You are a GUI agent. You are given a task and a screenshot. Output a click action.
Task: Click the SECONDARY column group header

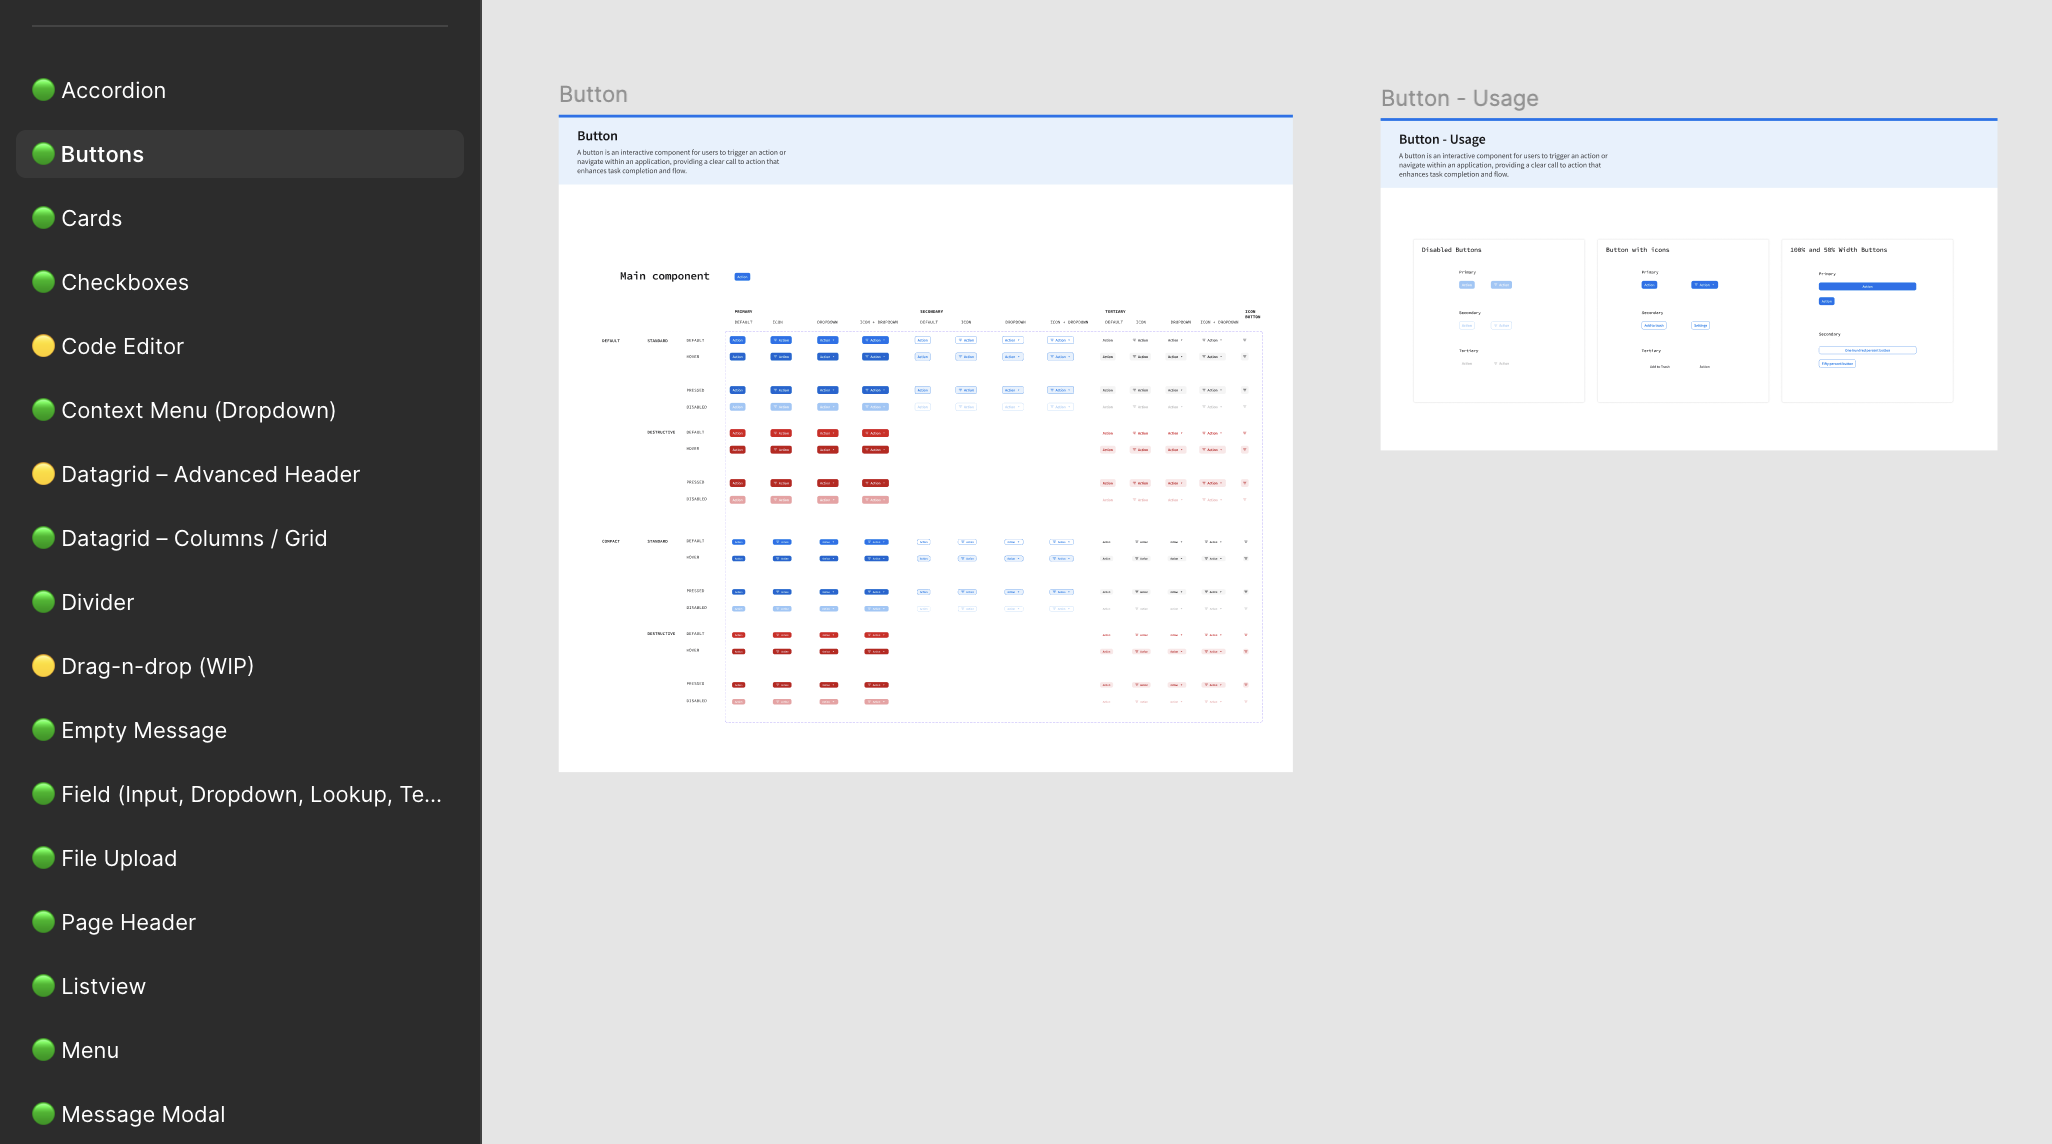pyautogui.click(x=931, y=312)
